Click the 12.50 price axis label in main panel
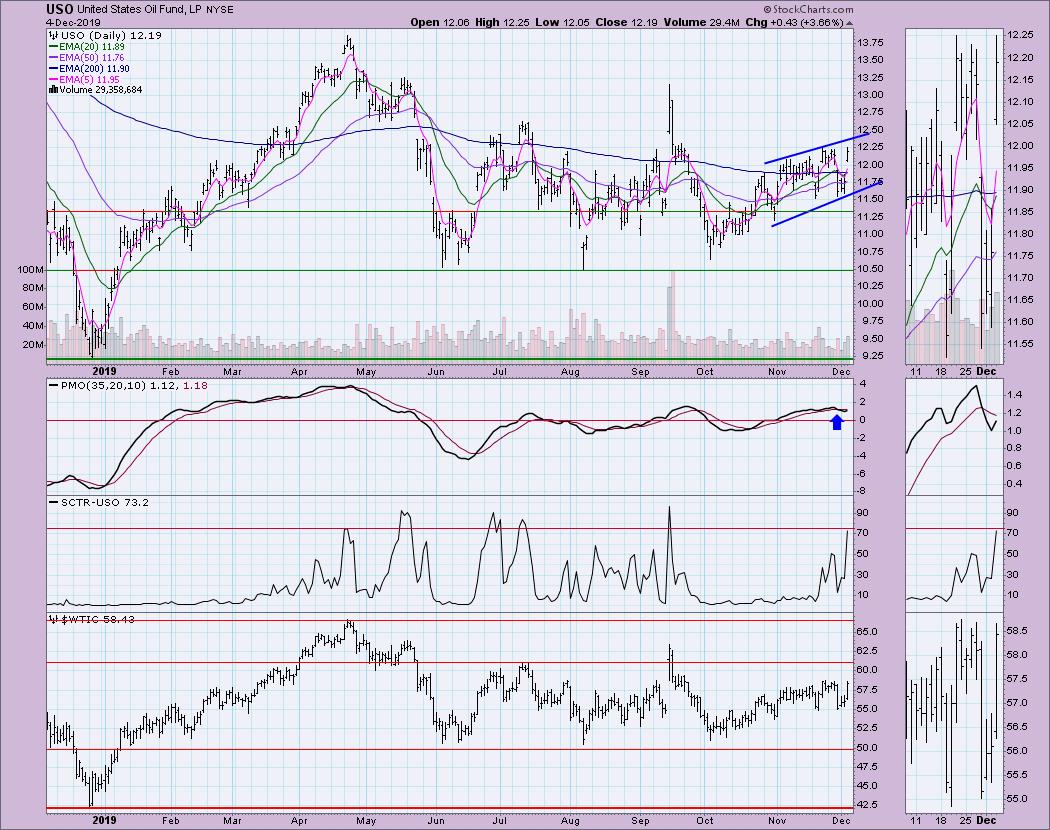The image size is (1050, 830). 871,130
